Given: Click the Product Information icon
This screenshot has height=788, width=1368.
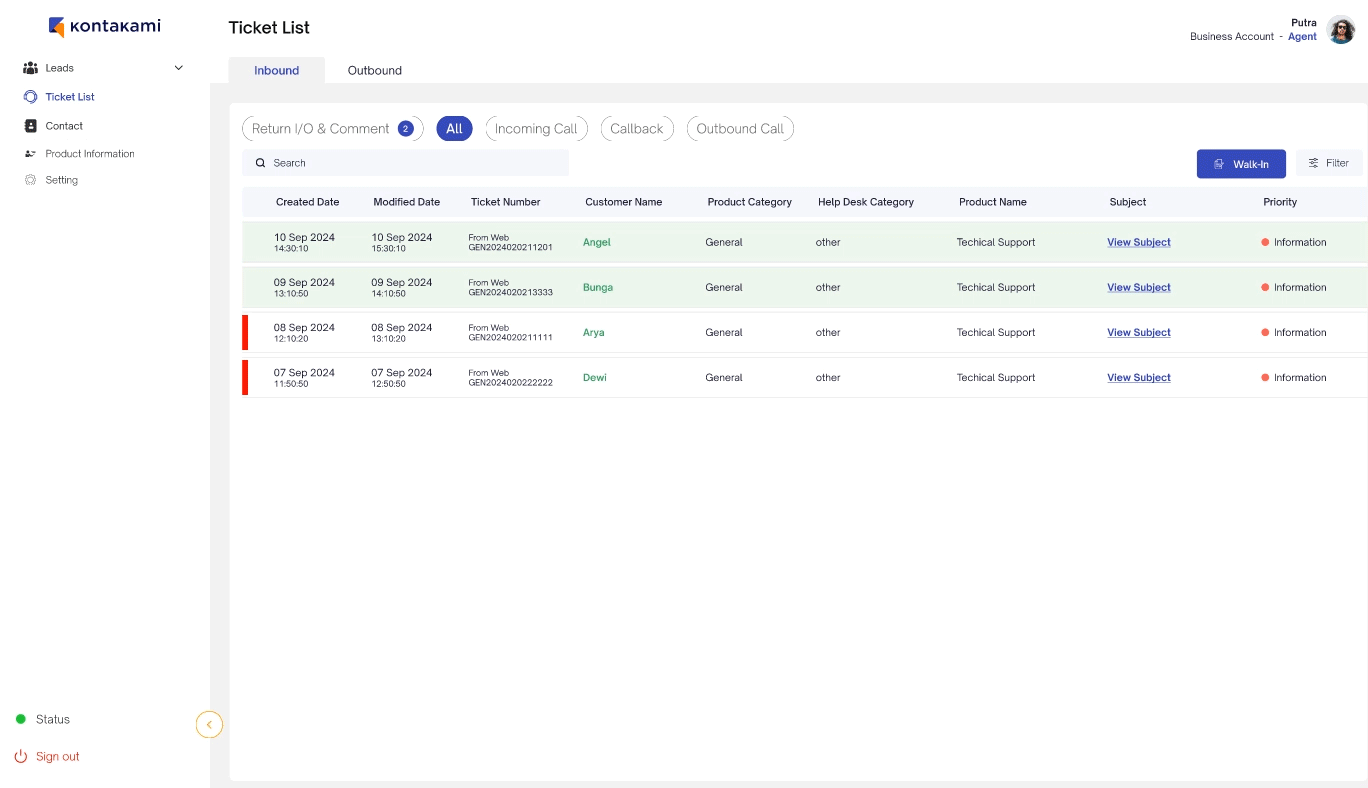Looking at the screenshot, I should tap(30, 154).
